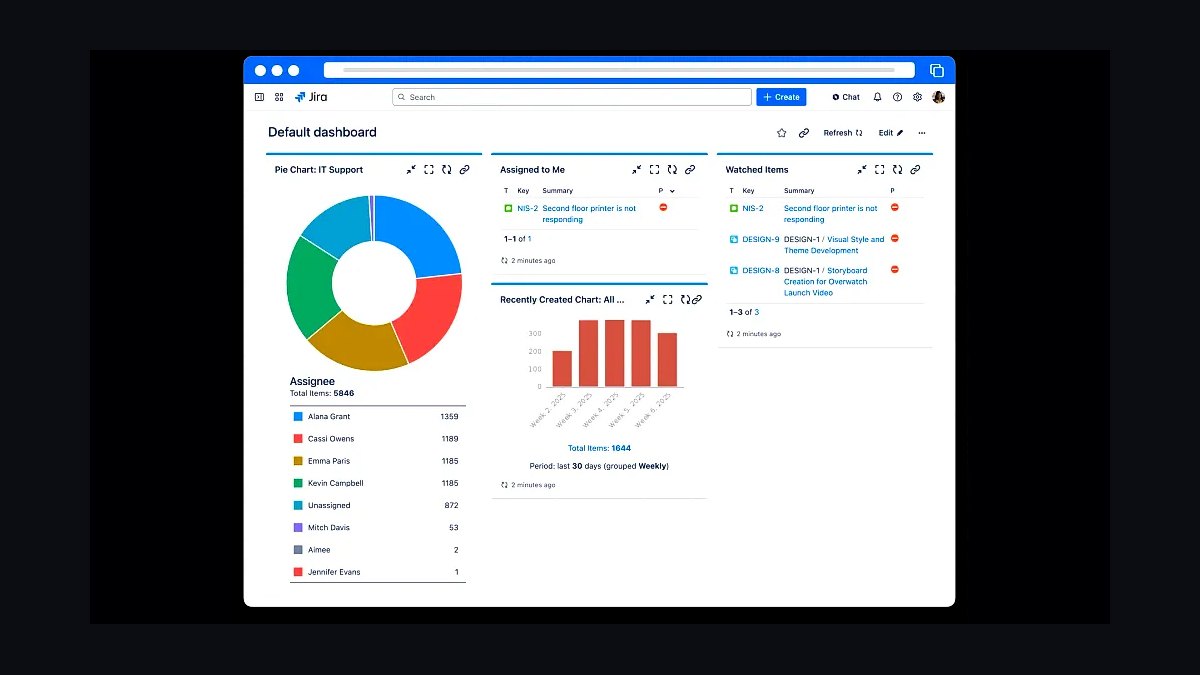Open the settings gear
Viewport: 1200px width, 675px height.
click(917, 97)
